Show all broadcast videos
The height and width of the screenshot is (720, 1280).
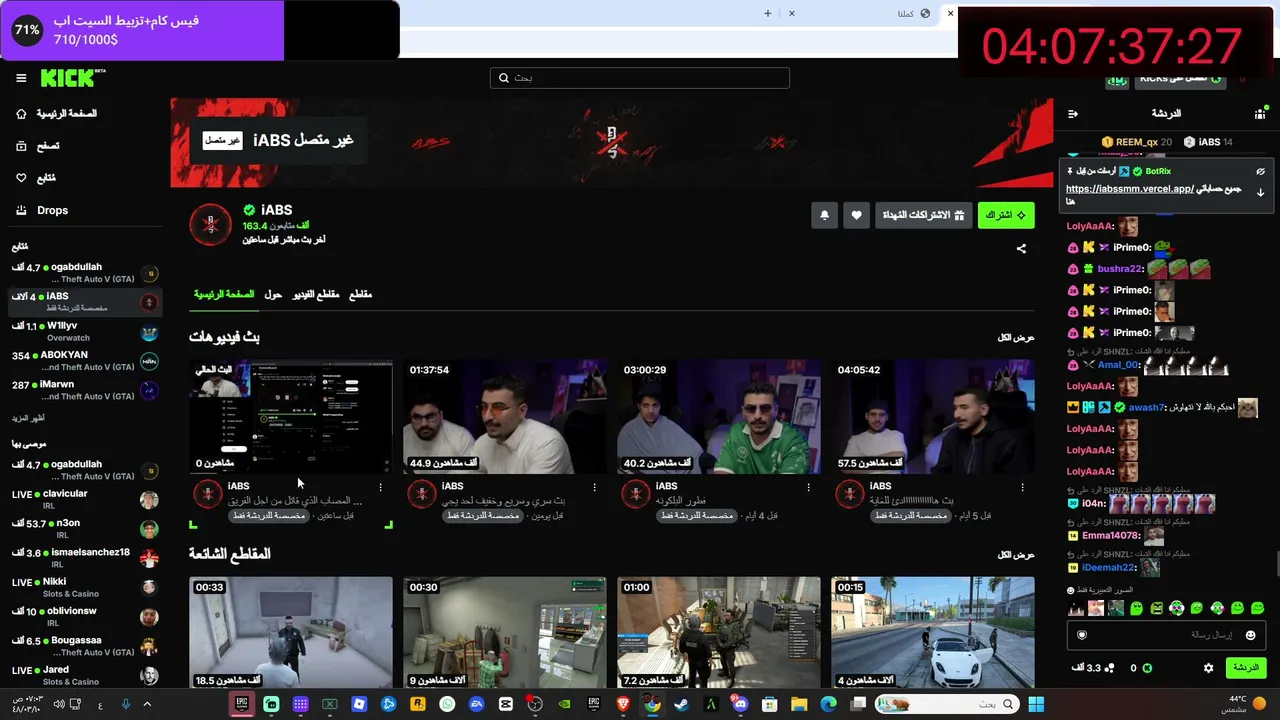pos(1016,338)
